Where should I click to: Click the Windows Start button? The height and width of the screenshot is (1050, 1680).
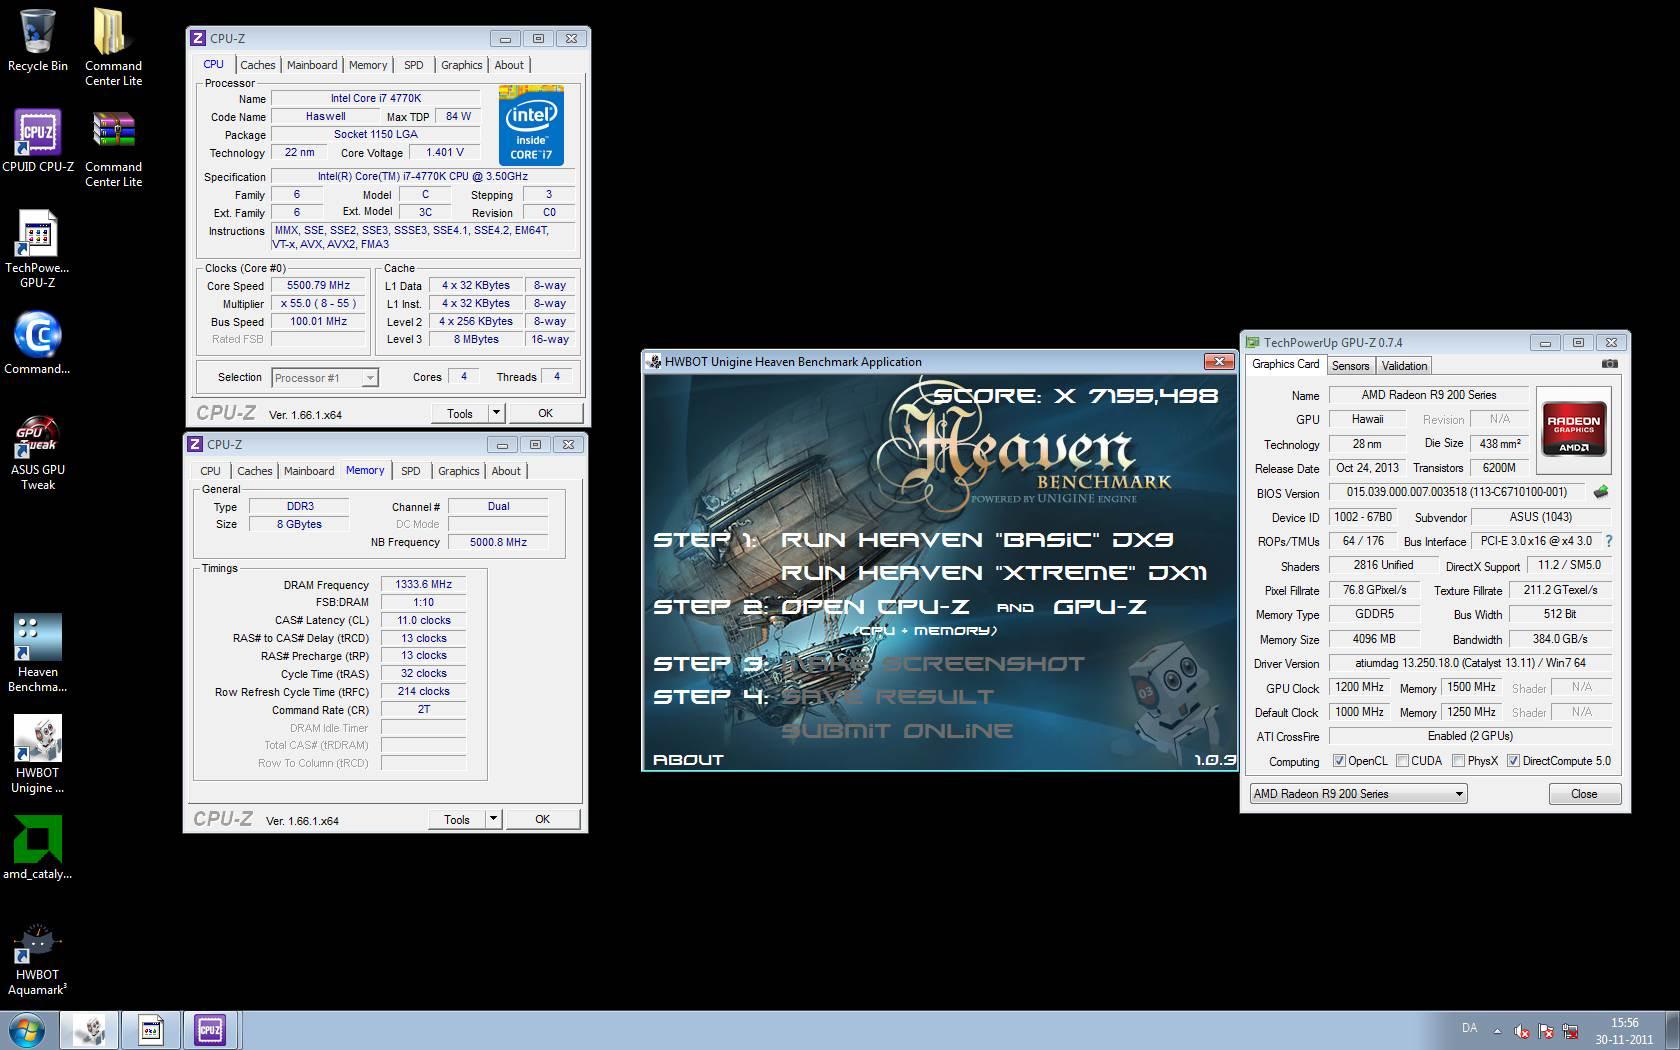26,1030
